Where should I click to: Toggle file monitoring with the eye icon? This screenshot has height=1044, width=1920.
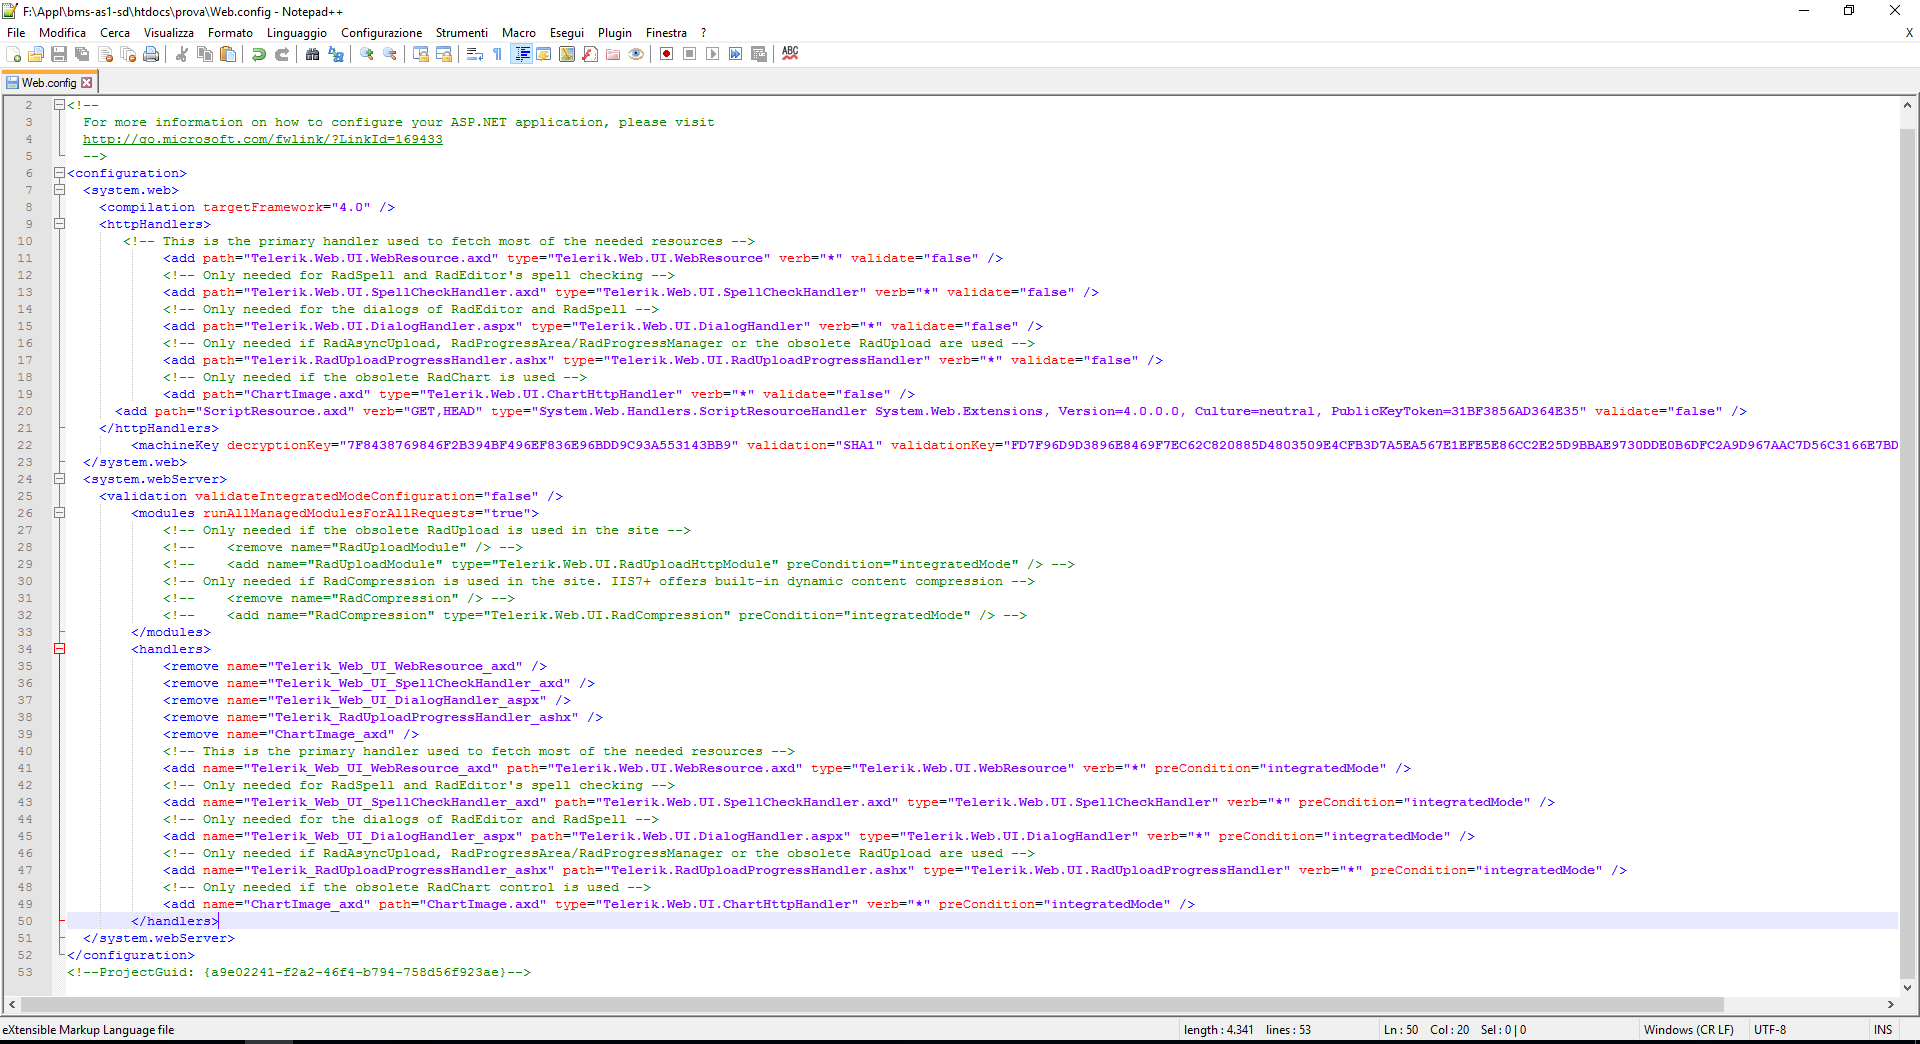click(636, 54)
